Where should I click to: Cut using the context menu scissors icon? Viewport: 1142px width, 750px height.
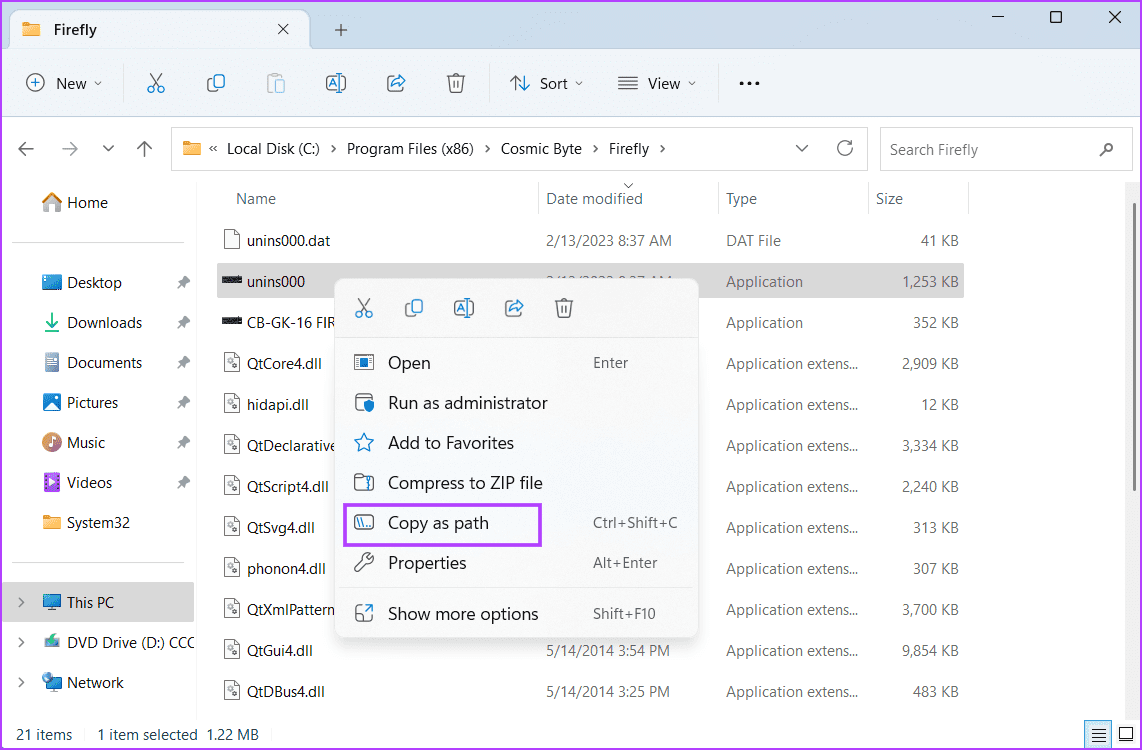(364, 308)
